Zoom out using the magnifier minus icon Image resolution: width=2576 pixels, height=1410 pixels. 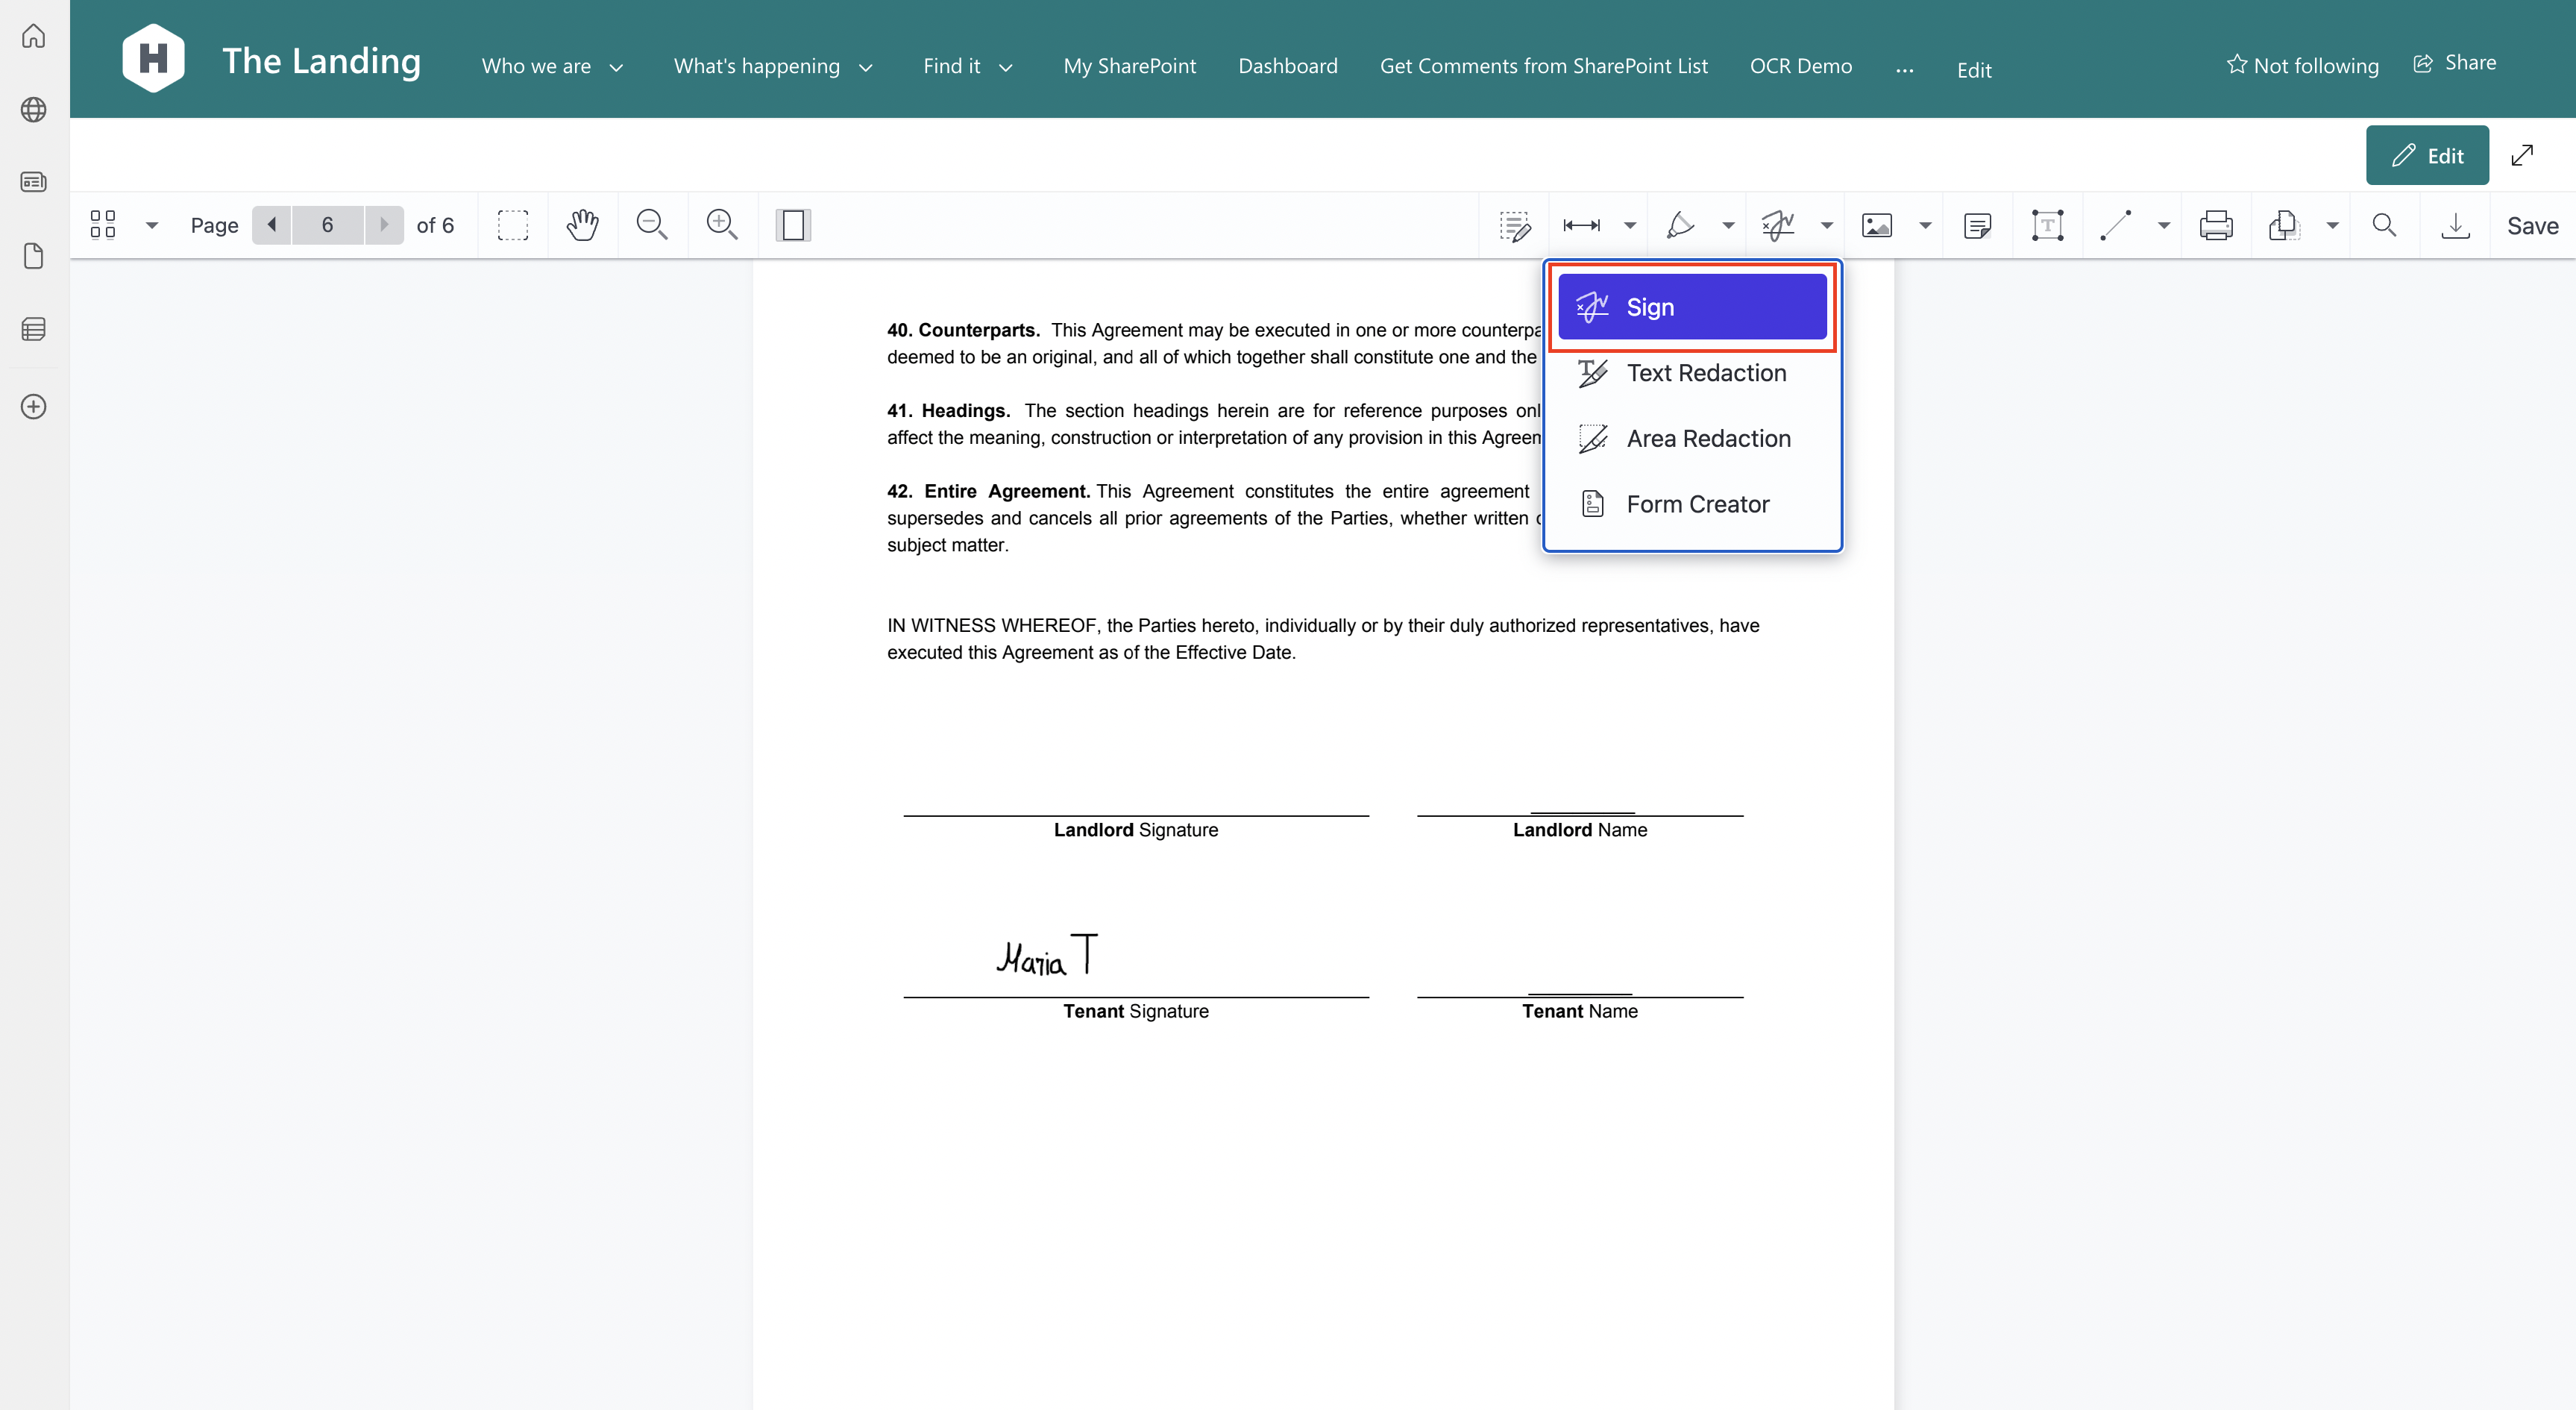click(651, 224)
